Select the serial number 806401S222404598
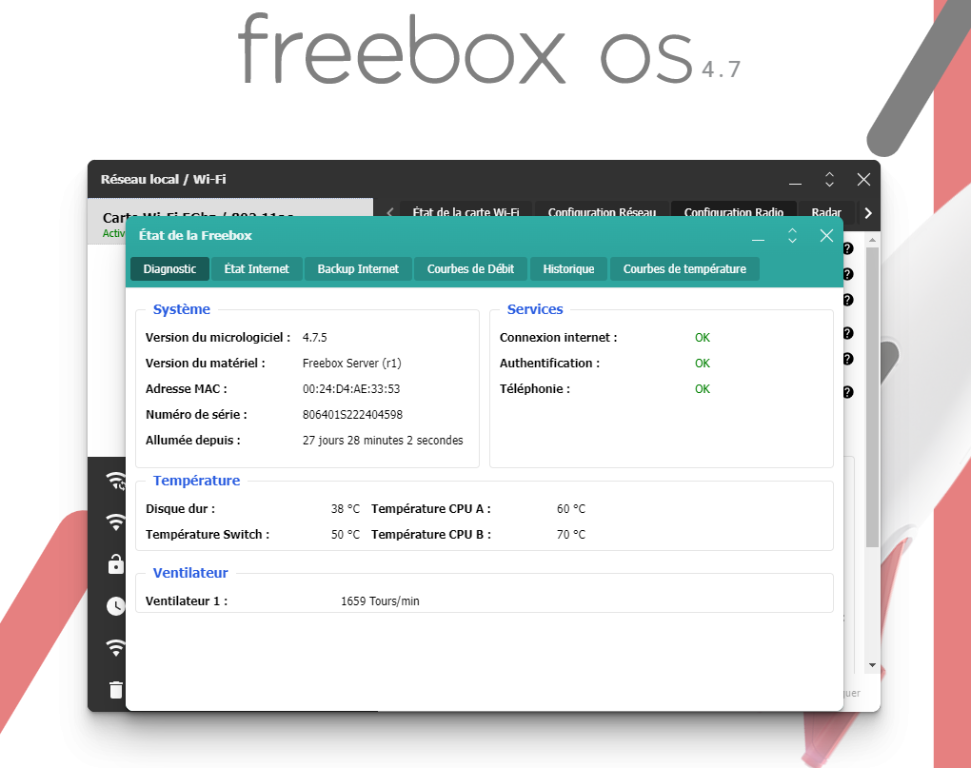The image size is (971, 768). (x=352, y=415)
